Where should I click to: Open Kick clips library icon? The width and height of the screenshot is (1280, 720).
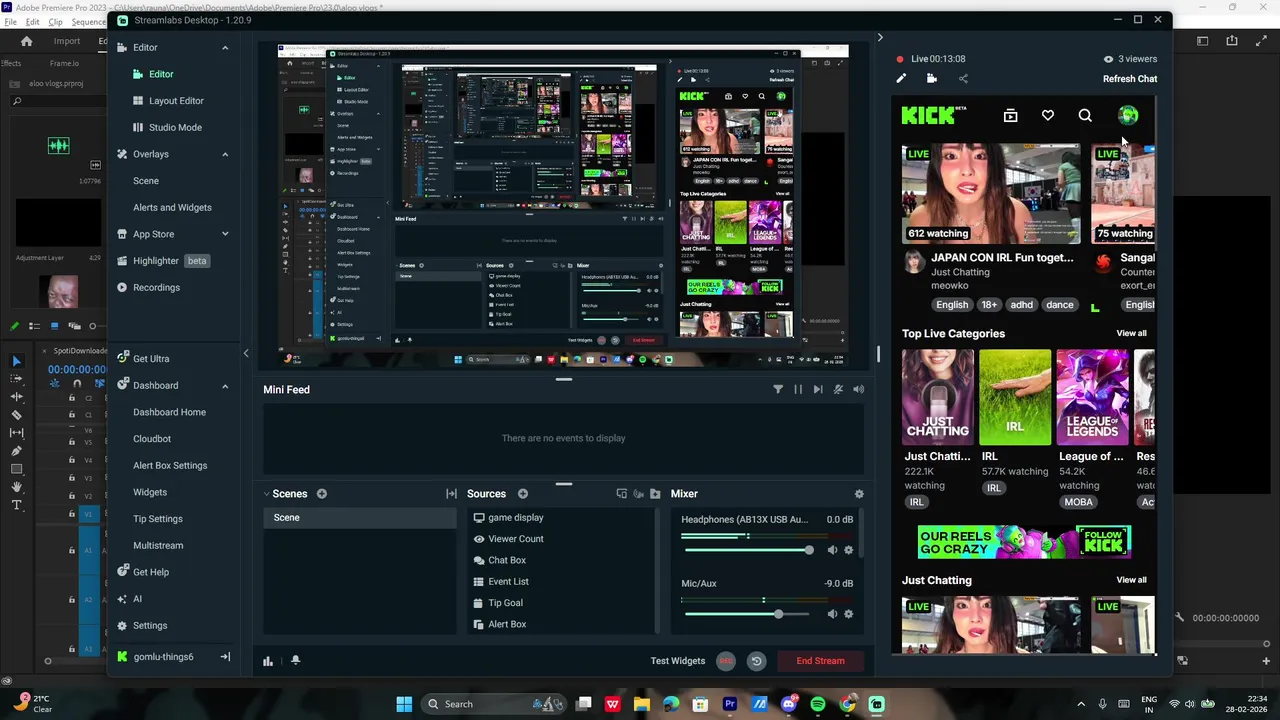pos(1010,116)
